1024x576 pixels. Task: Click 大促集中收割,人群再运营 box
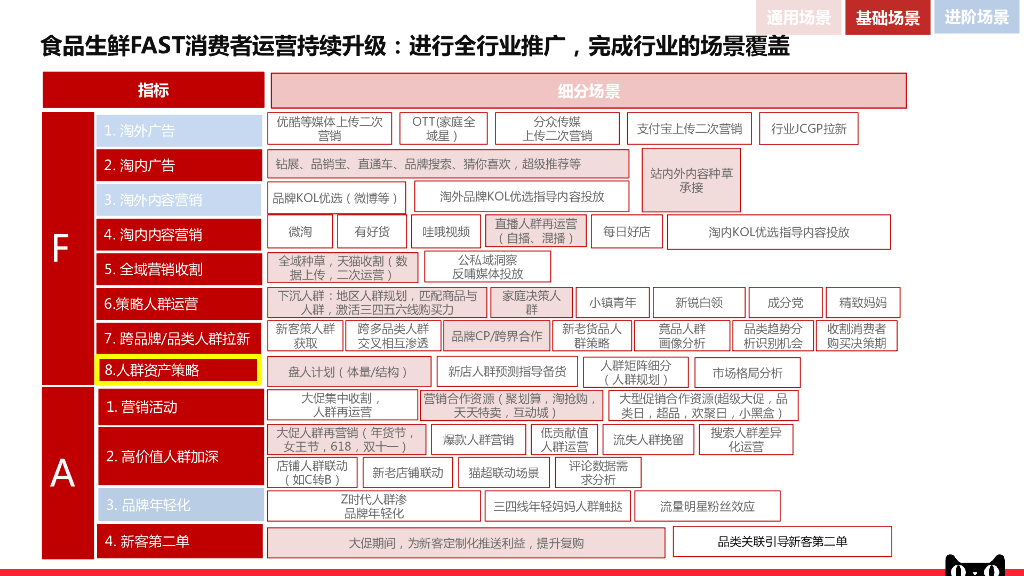pos(342,405)
